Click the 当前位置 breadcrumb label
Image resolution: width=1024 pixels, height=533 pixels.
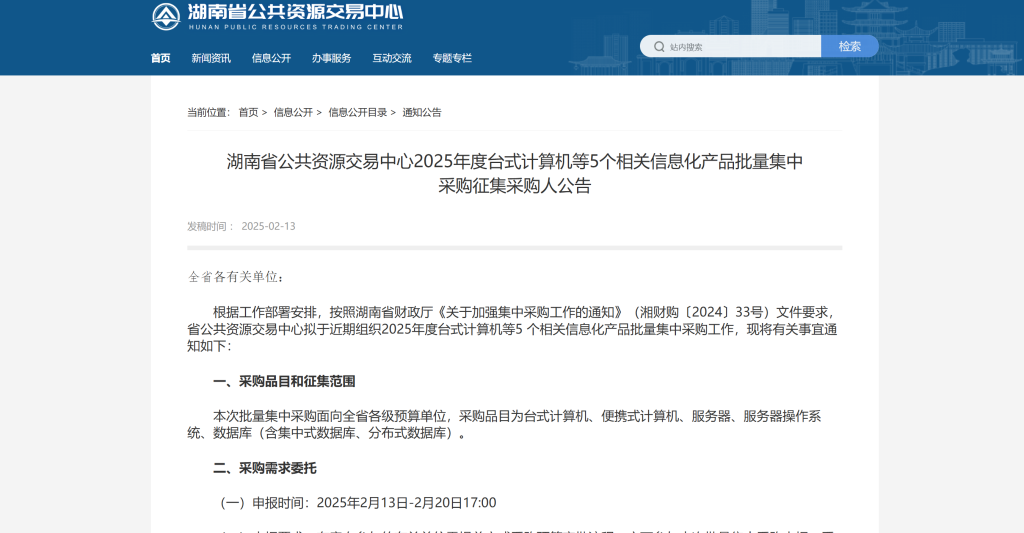coord(208,112)
